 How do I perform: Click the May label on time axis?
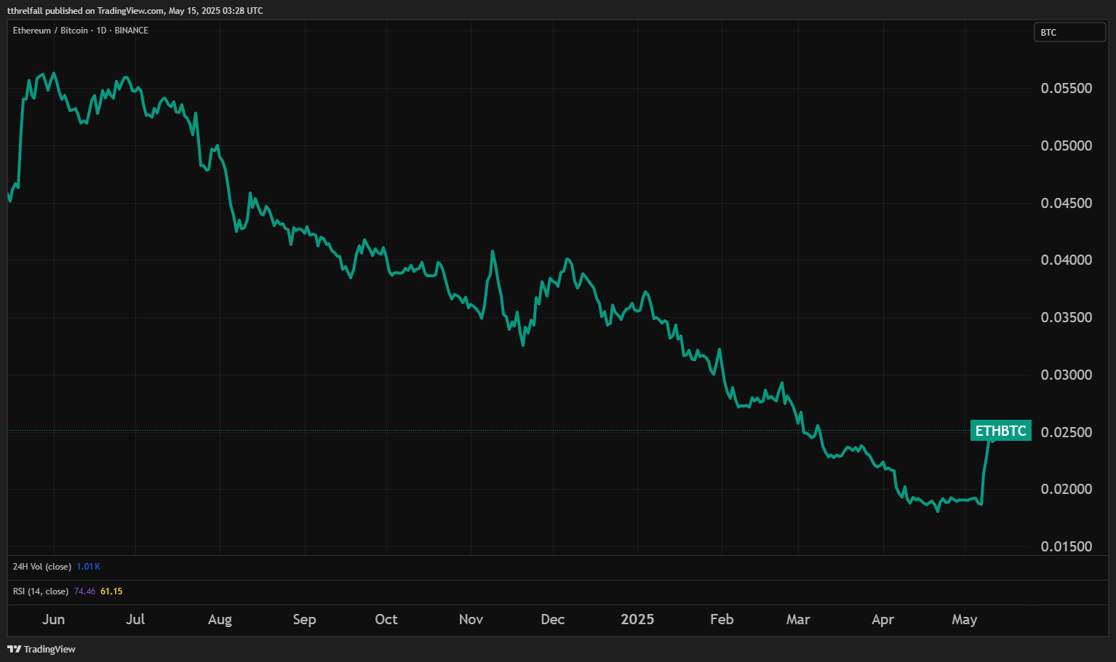tap(964, 620)
